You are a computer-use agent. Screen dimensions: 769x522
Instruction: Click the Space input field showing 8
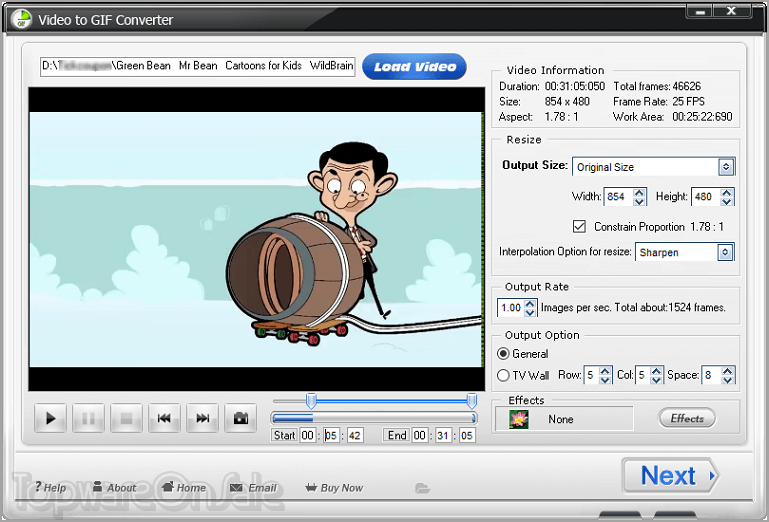pos(712,375)
